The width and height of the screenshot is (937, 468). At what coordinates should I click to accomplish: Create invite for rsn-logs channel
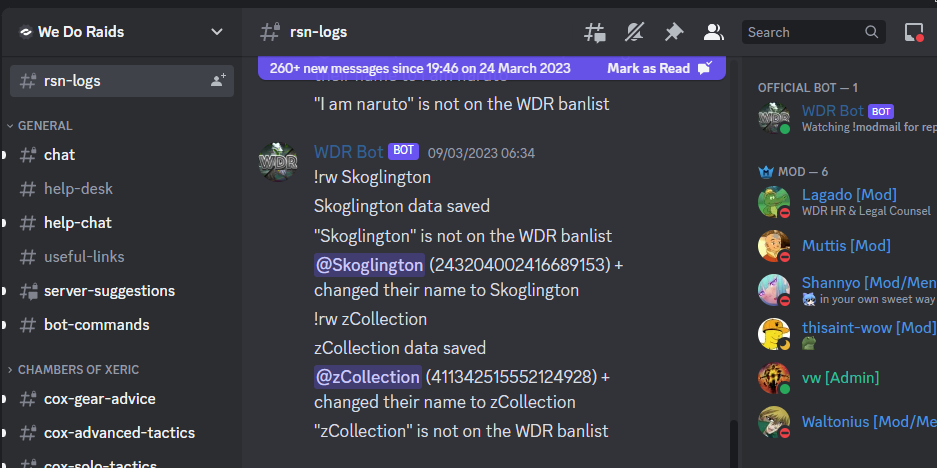(x=218, y=81)
